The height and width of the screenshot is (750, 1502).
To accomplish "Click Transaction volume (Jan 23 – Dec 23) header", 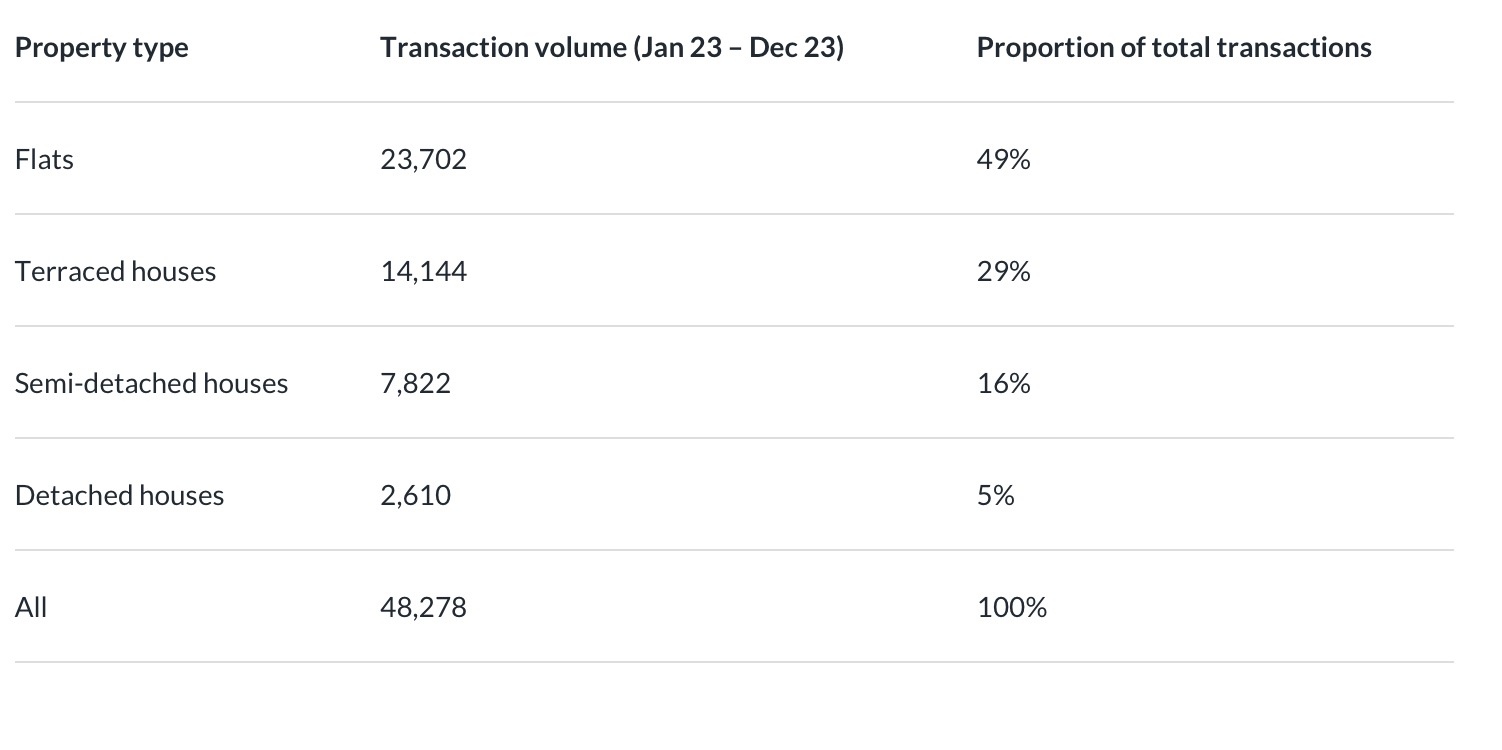I will coord(611,47).
